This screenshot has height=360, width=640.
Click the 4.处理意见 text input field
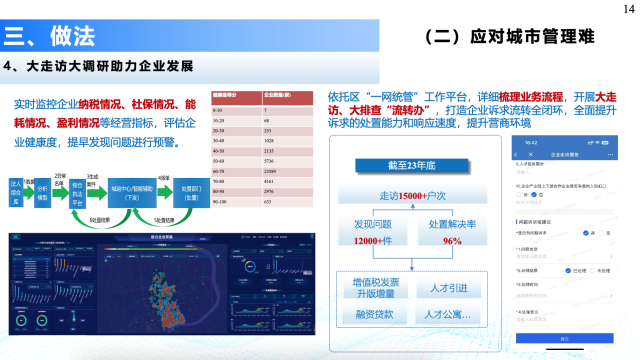pos(565,320)
